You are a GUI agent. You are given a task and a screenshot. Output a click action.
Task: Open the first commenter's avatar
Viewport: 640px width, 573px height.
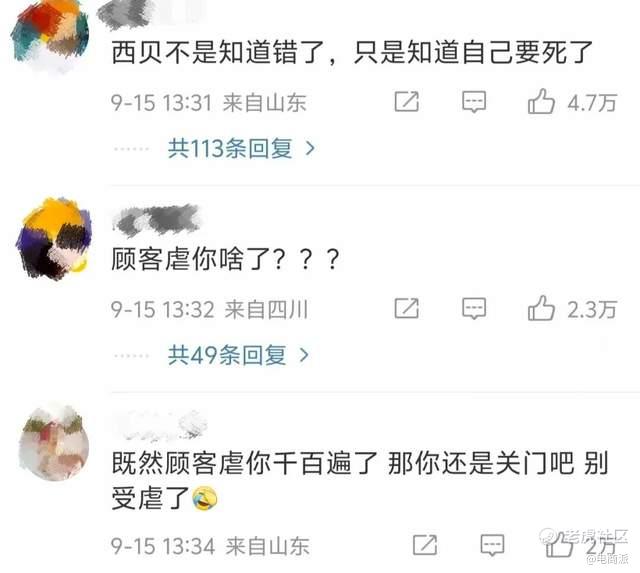pos(50,37)
